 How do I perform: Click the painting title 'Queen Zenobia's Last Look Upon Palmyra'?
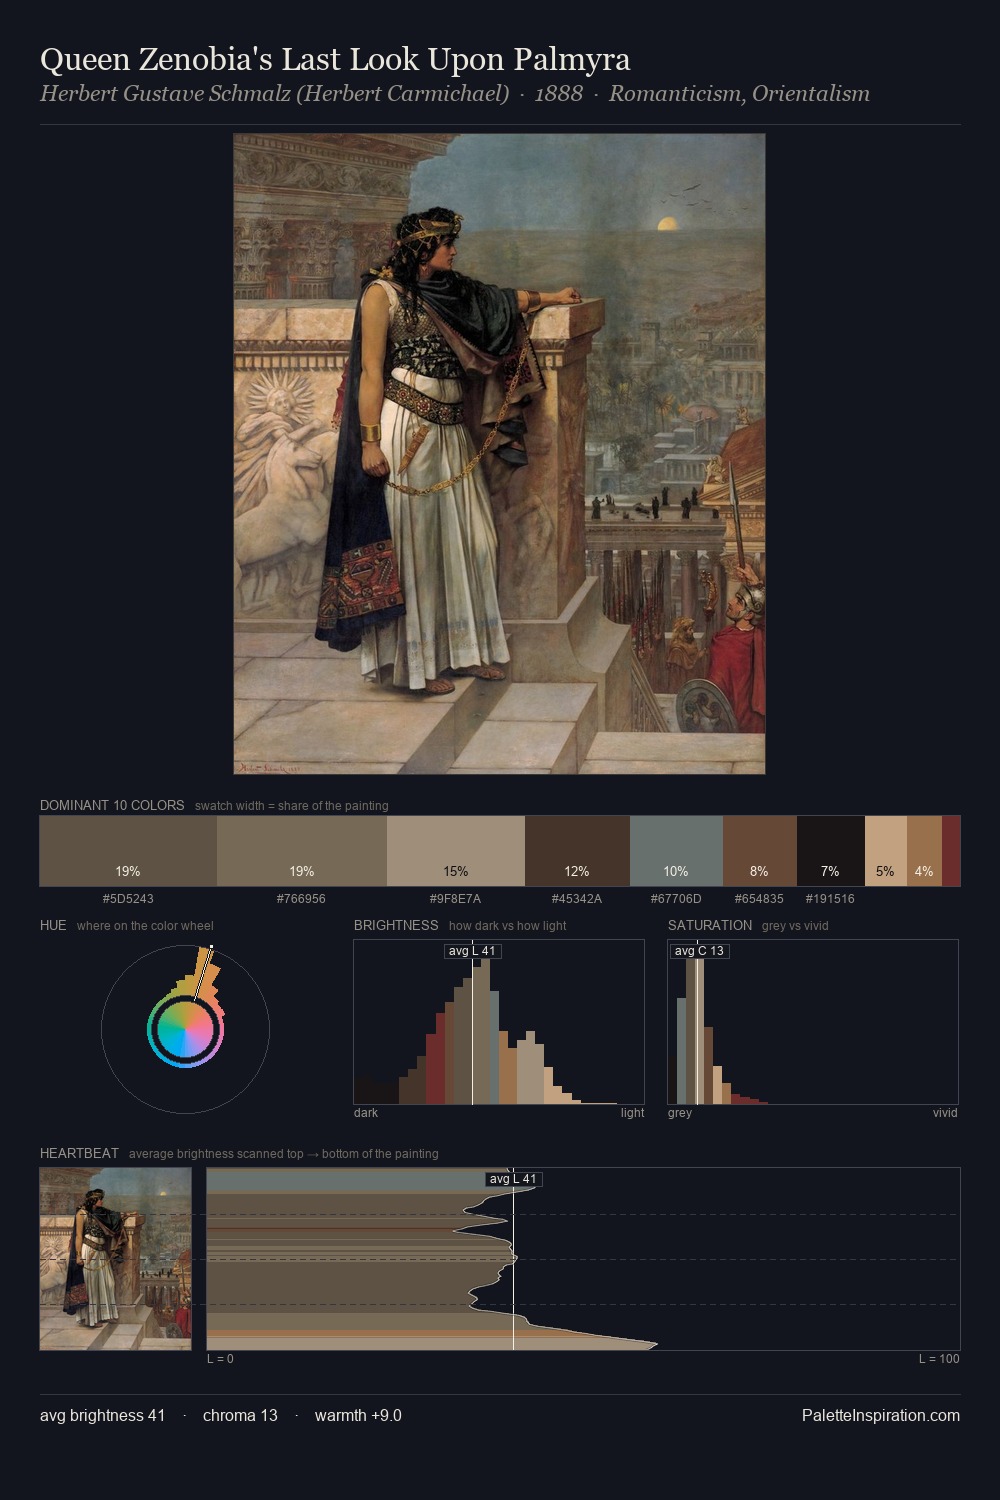pyautogui.click(x=335, y=60)
